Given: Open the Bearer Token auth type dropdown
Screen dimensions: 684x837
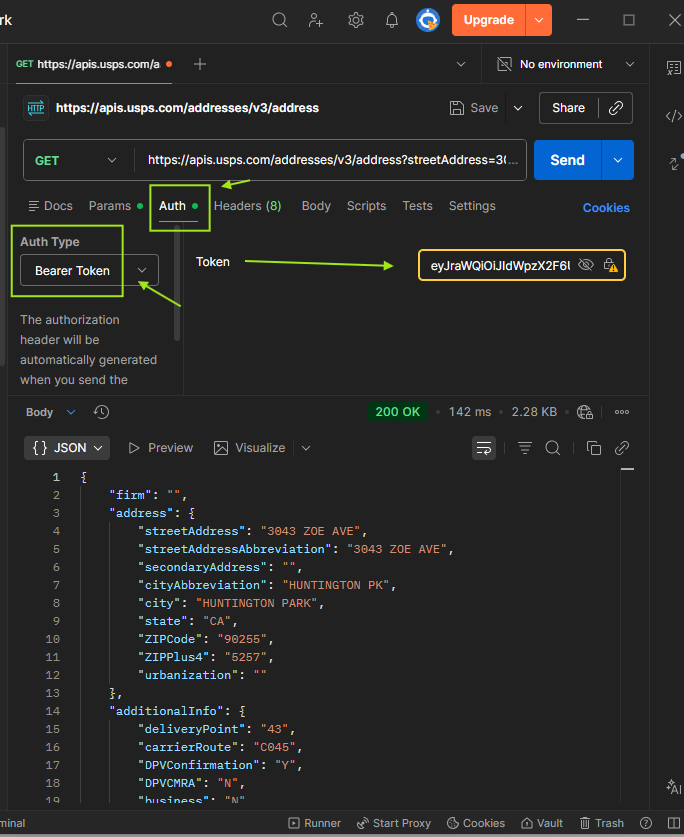Looking at the screenshot, I should click(x=89, y=270).
